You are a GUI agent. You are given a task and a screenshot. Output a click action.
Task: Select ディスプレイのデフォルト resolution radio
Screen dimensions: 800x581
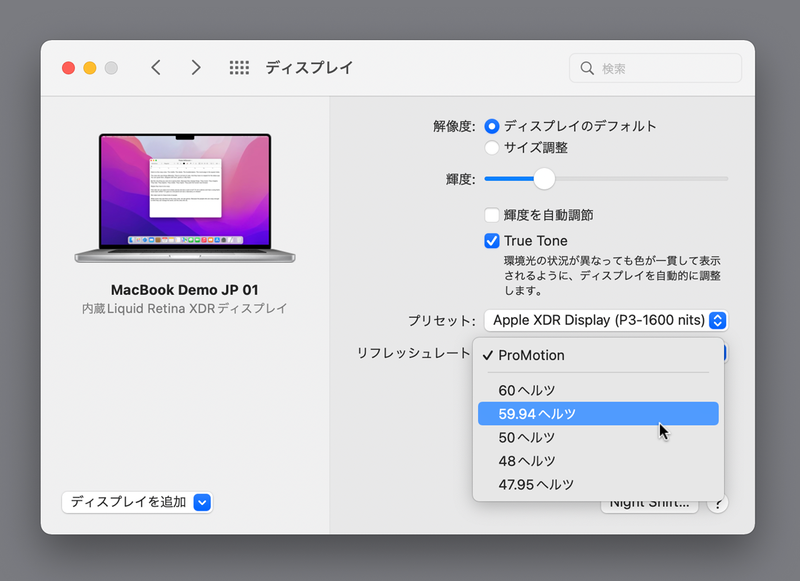tap(492, 126)
